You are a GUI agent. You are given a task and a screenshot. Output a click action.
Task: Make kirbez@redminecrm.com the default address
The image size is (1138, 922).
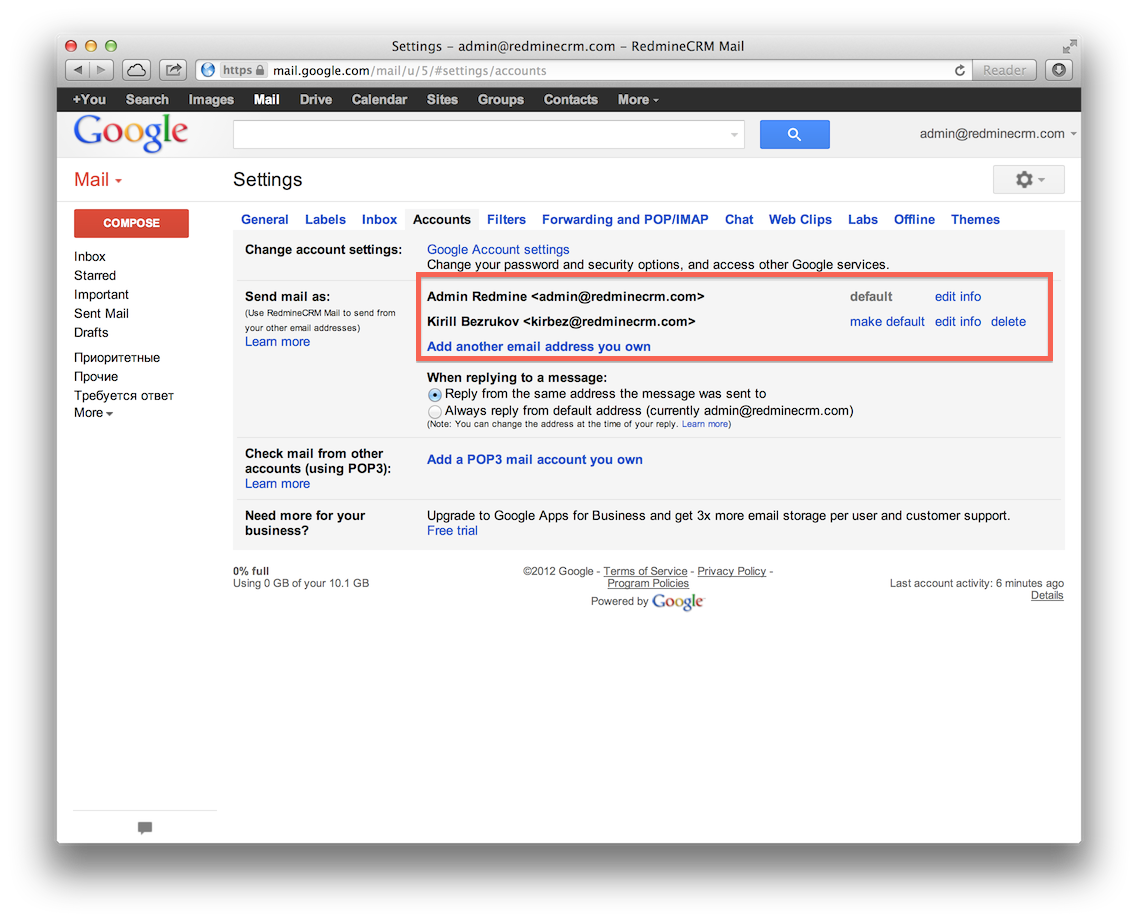click(x=887, y=321)
